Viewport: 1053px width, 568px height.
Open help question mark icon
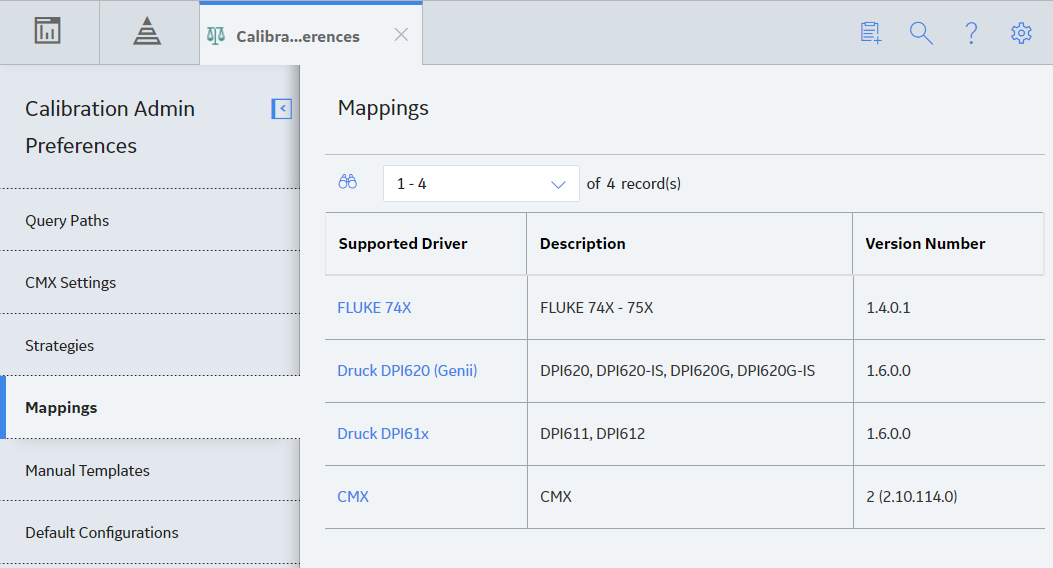pyautogui.click(x=971, y=32)
